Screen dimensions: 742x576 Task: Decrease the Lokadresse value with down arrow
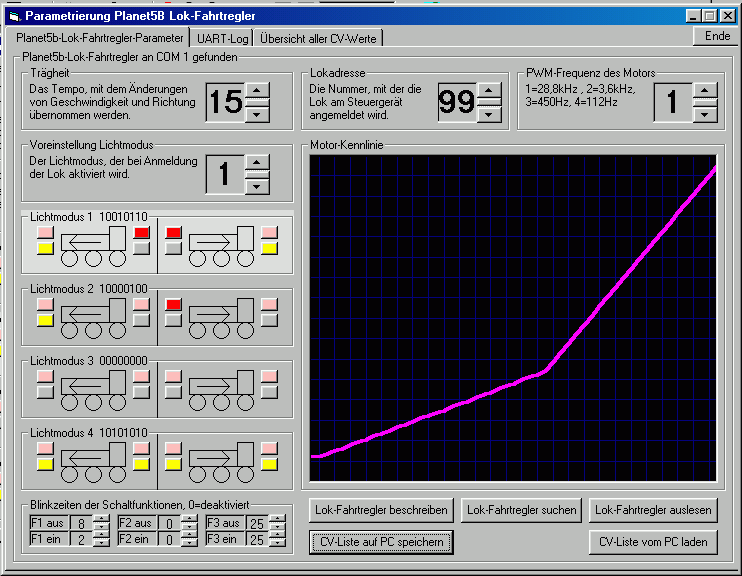tap(489, 113)
